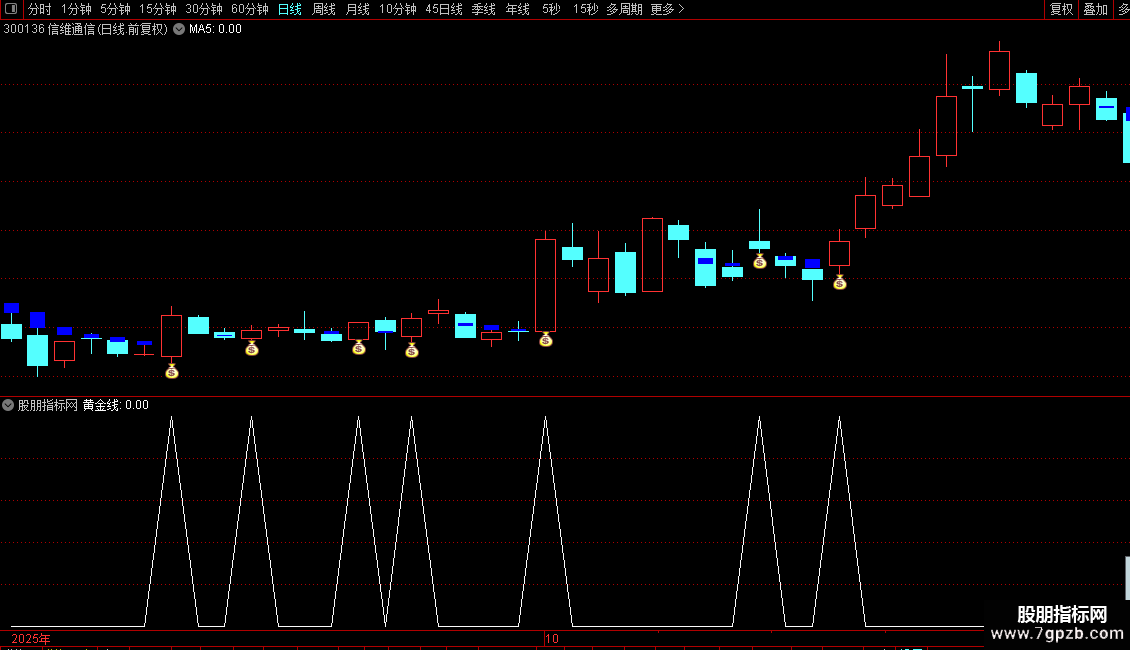Switch to 45日线 period
1130x650 pixels.
tap(444, 9)
